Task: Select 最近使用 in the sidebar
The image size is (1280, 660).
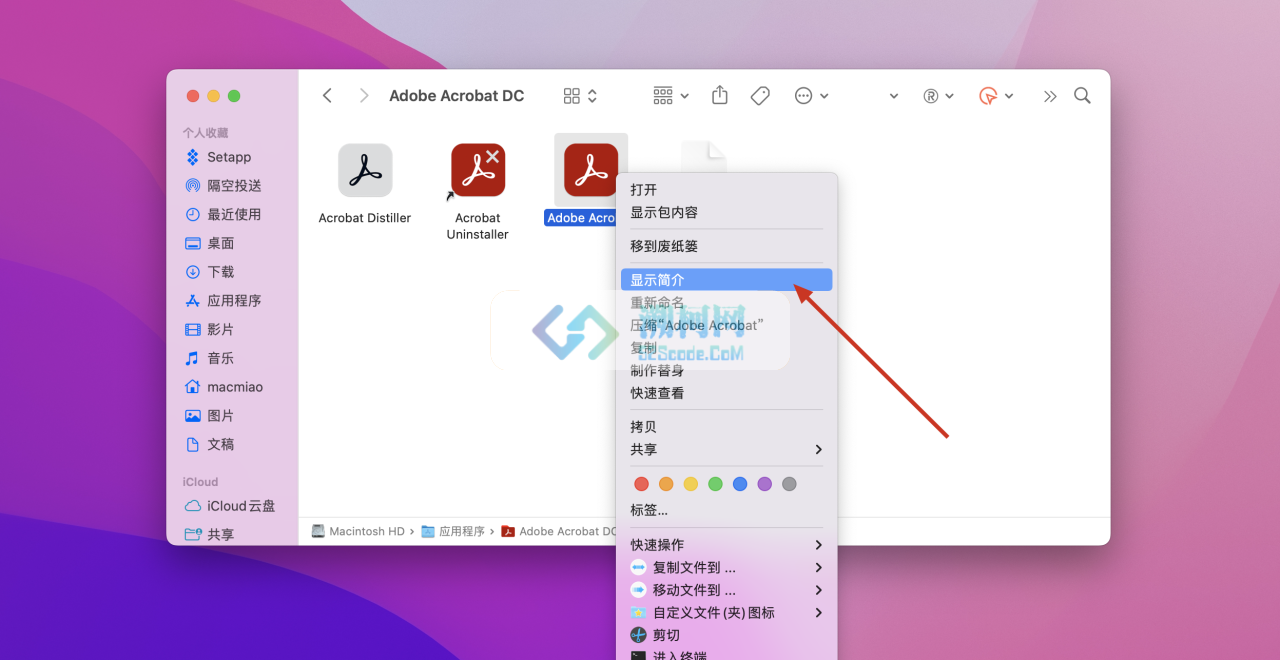Action: [223, 214]
